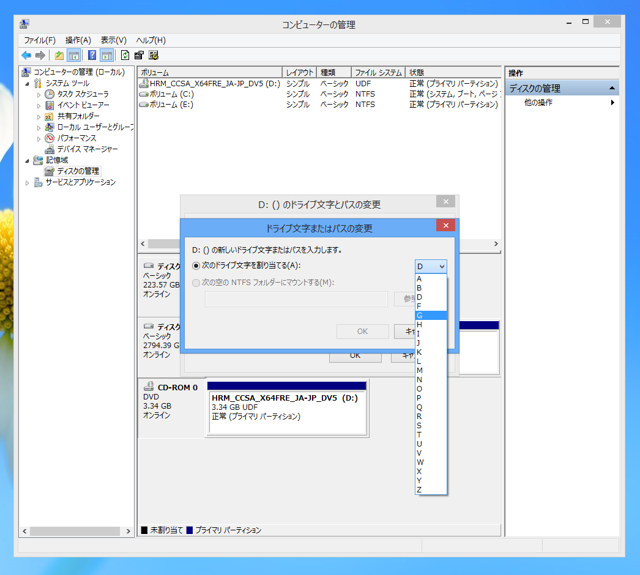Image resolution: width=640 pixels, height=575 pixels.
Task: Open the 操作(A) menu
Action: pos(78,40)
